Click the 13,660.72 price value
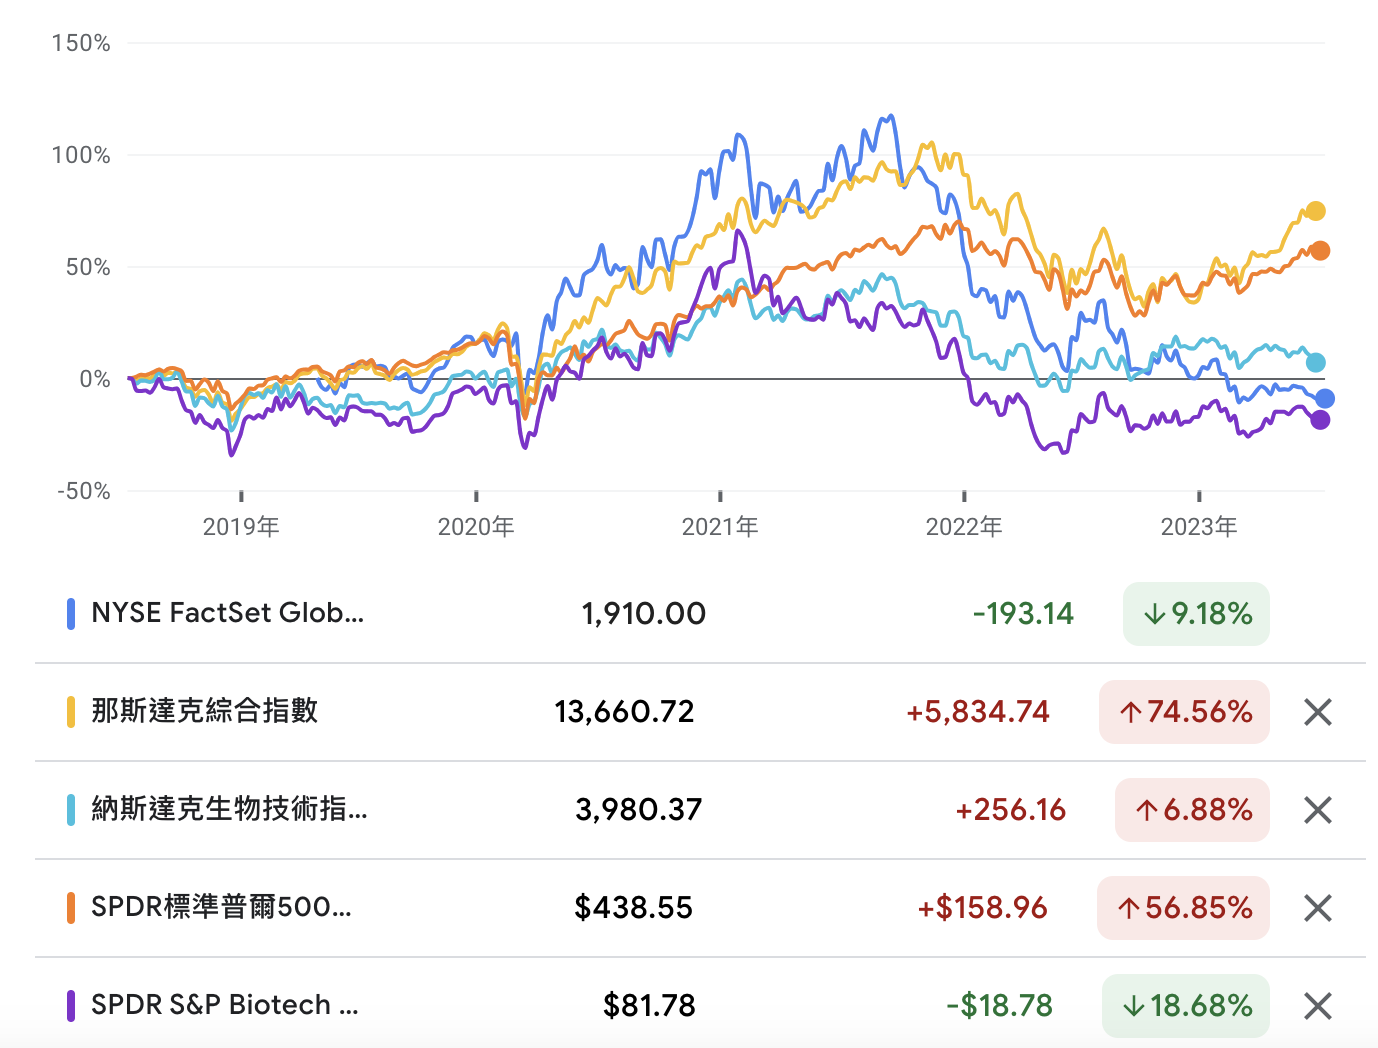The width and height of the screenshot is (1378, 1048). coord(624,711)
